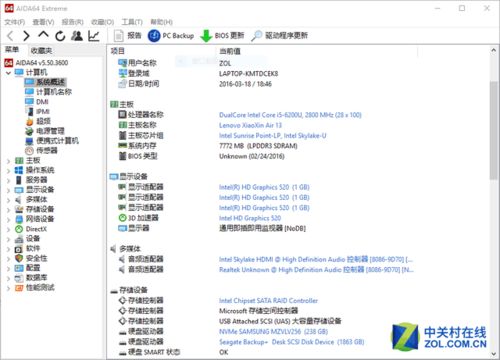Click the 当前值 column header
The width and height of the screenshot is (500, 360).
(230, 51)
